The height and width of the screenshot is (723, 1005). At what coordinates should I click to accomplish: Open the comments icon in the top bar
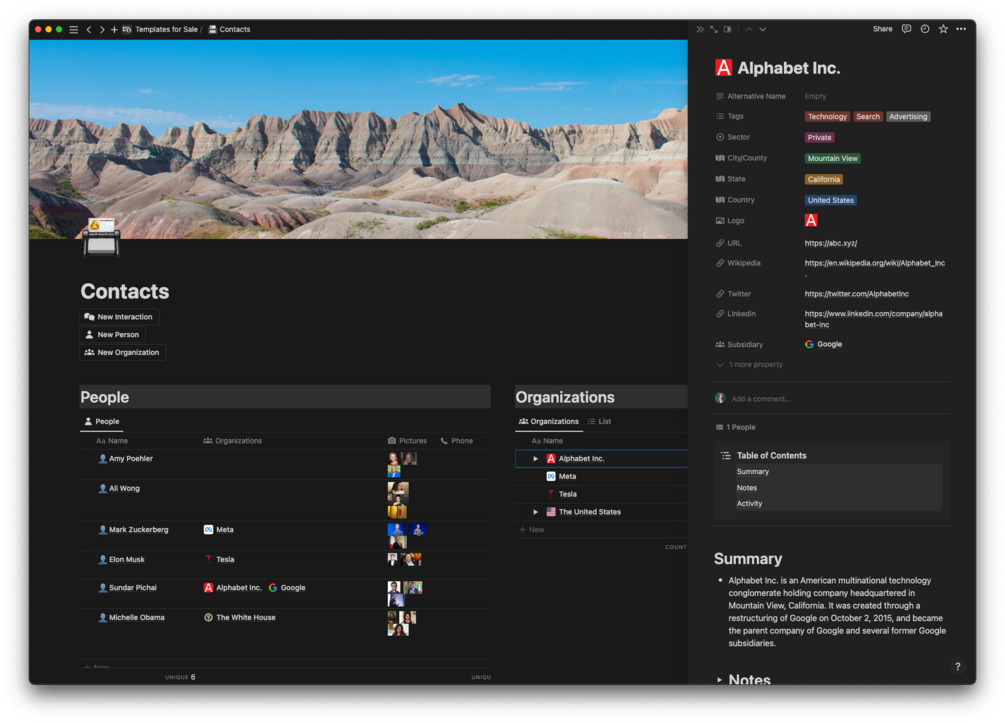pos(906,29)
